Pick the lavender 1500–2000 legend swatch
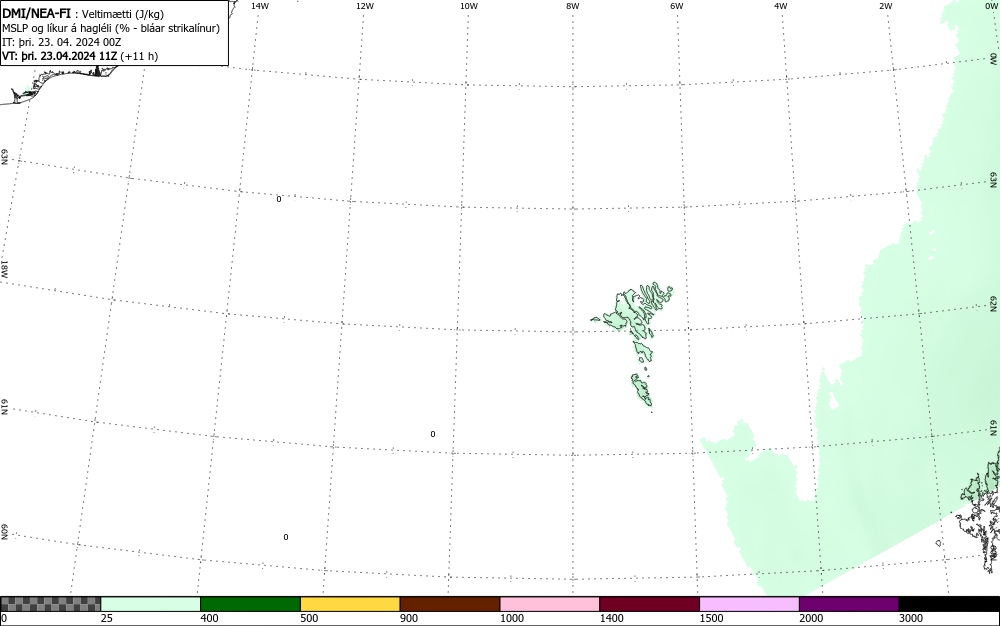The width and height of the screenshot is (1000, 626). click(749, 604)
